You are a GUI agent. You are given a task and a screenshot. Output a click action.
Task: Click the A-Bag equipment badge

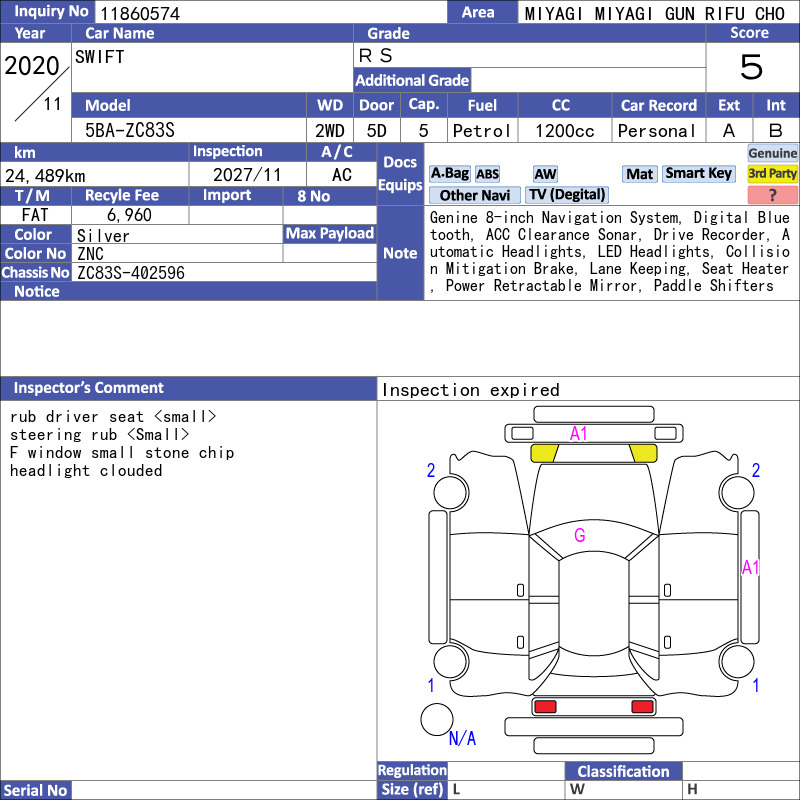pos(449,173)
